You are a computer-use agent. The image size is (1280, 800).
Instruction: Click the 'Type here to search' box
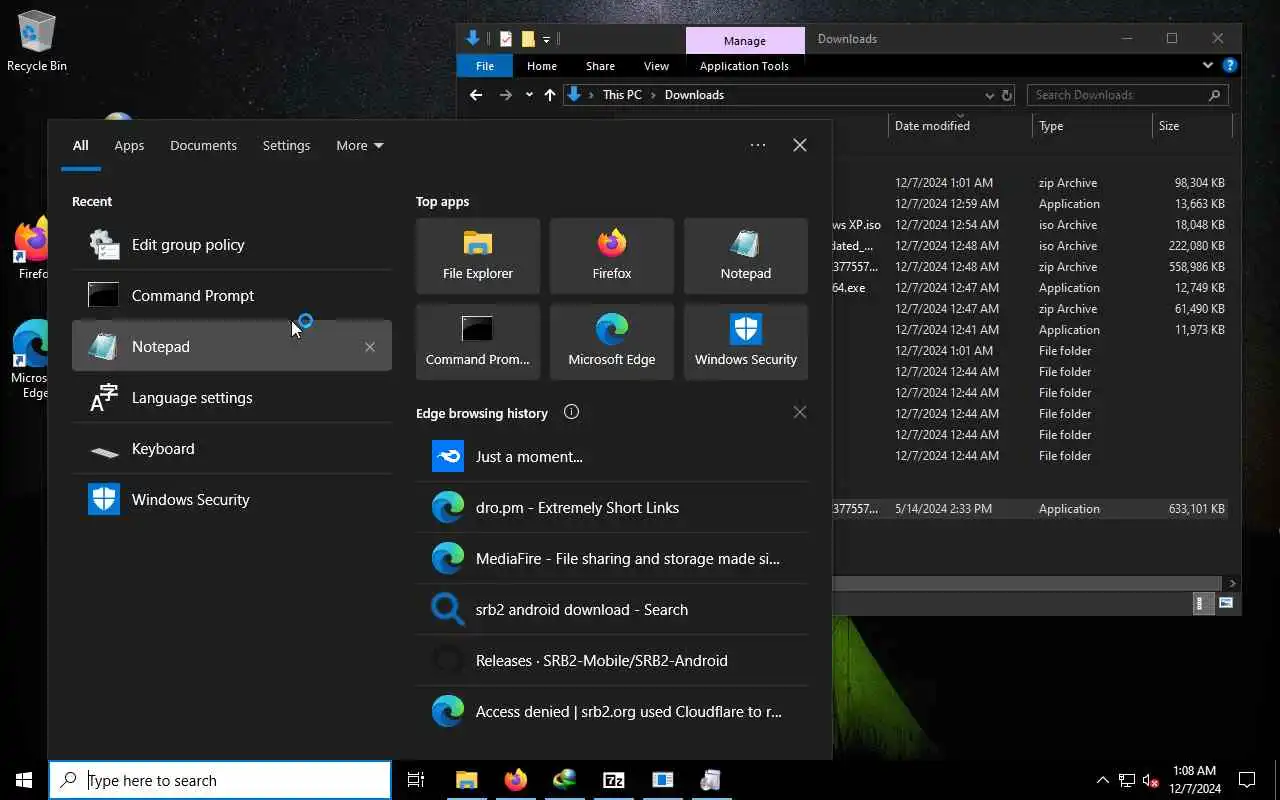[220, 780]
